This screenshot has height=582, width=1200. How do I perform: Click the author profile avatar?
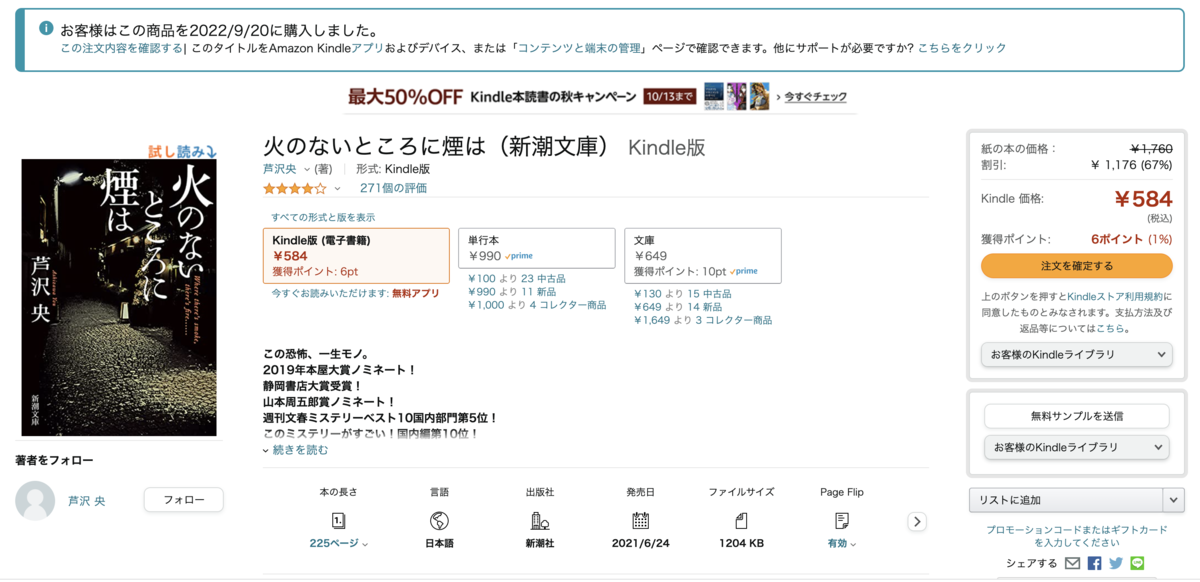[x=35, y=501]
